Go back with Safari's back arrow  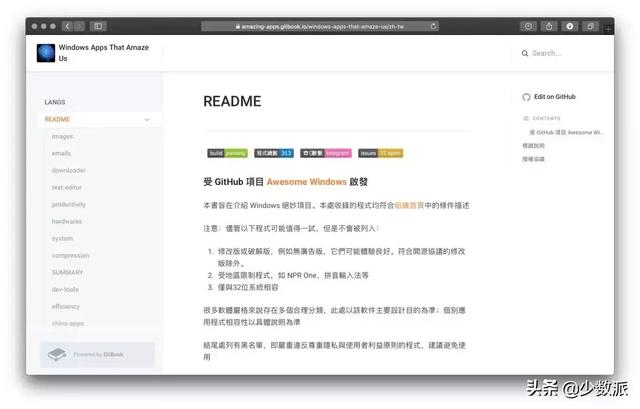(67, 26)
